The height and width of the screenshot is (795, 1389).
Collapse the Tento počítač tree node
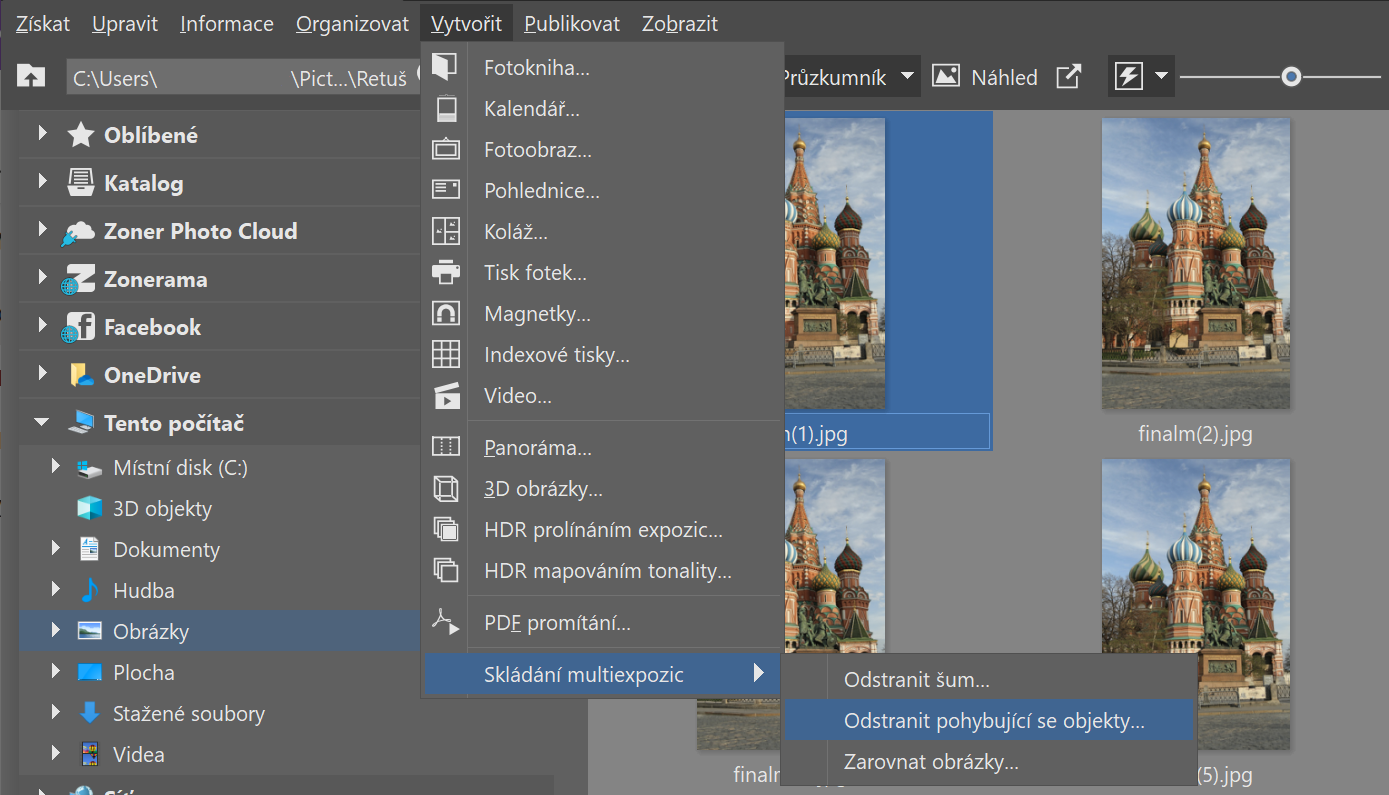point(42,423)
